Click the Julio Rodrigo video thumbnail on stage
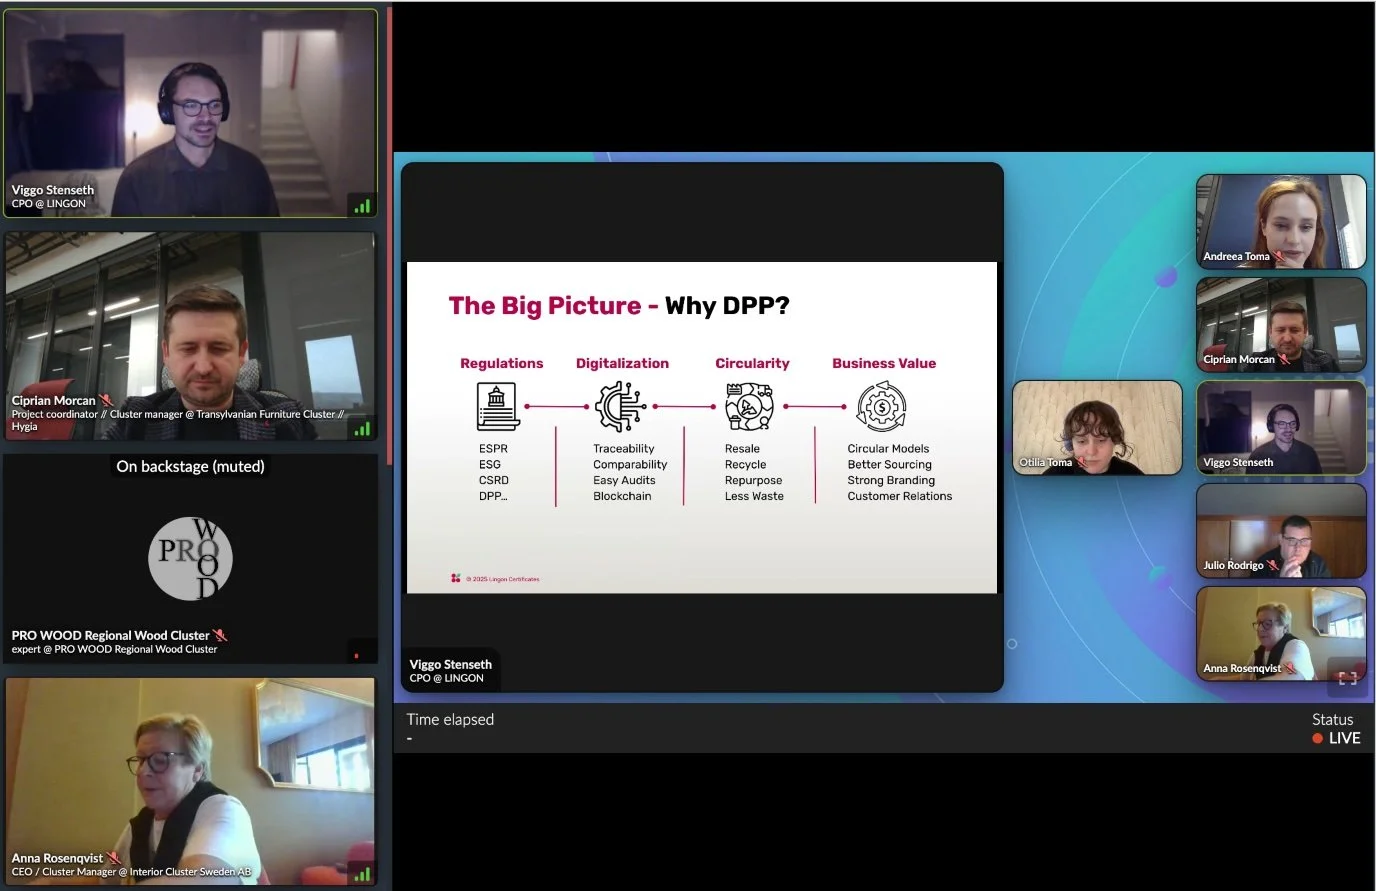Screen dimensions: 1376x891 tap(1281, 531)
